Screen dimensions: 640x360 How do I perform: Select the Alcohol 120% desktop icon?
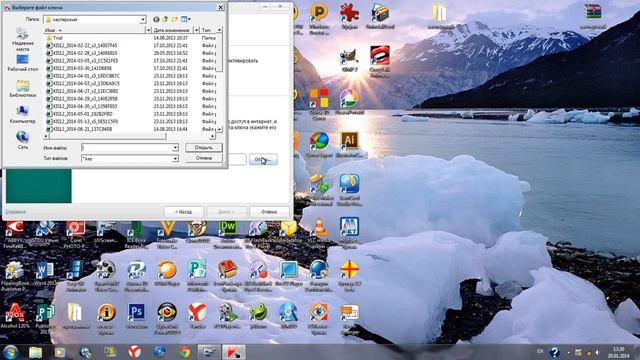[x=15, y=316]
